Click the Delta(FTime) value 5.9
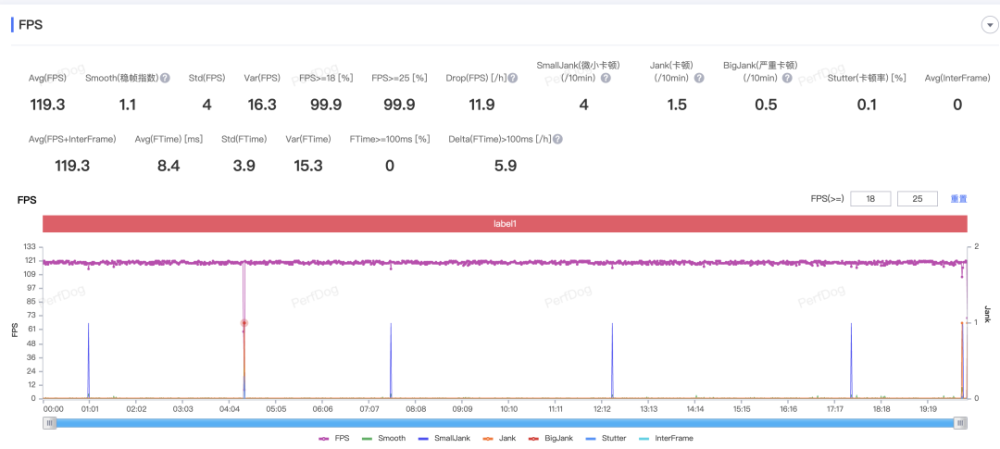Screen dimensions: 1000x449 point(504,166)
